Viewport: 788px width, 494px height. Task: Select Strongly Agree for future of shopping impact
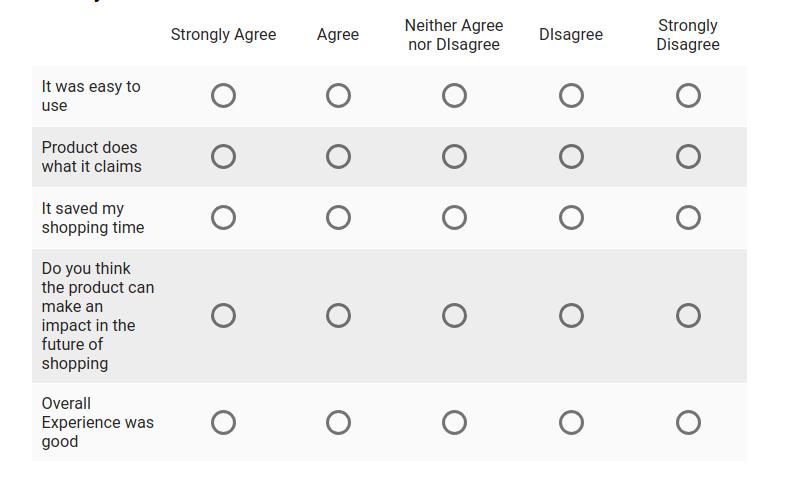pyautogui.click(x=223, y=315)
